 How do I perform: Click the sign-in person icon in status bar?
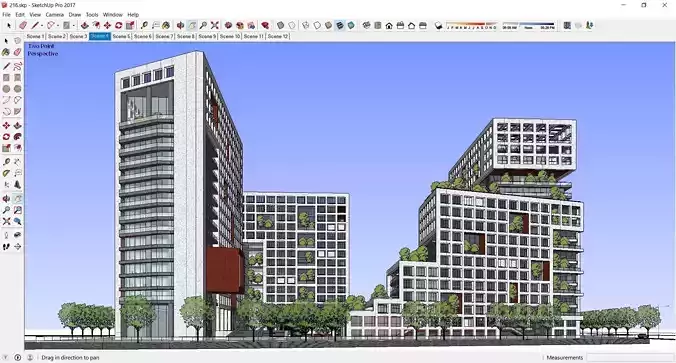tap(30, 357)
